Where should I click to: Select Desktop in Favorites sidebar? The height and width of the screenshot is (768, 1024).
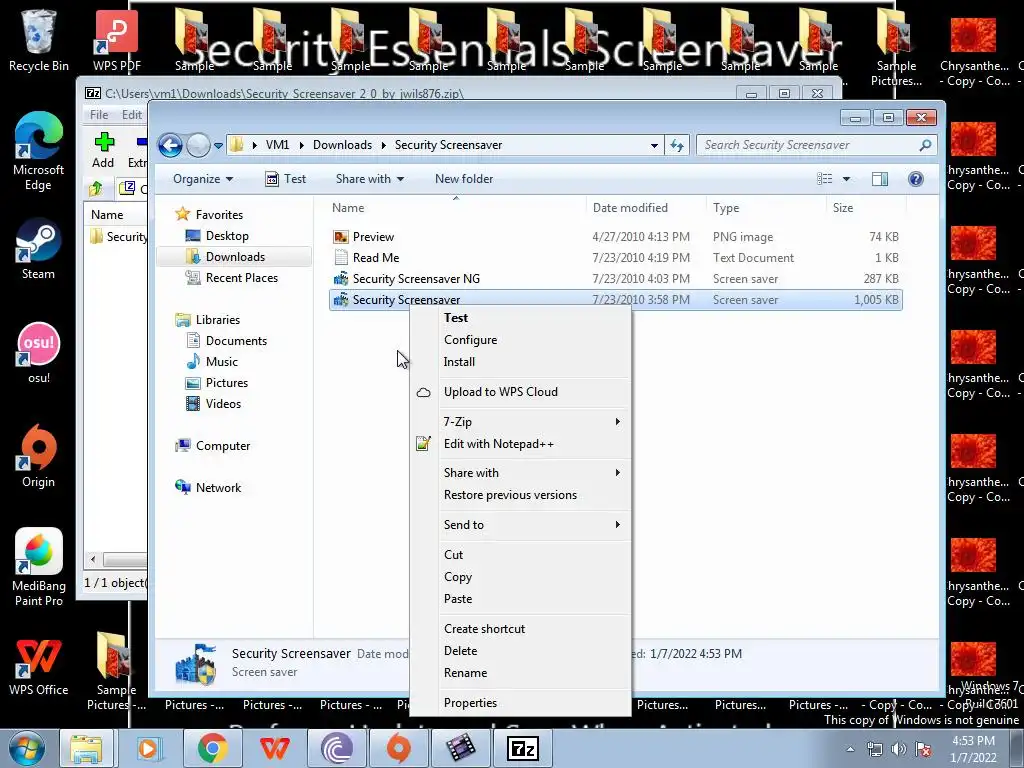click(x=227, y=236)
